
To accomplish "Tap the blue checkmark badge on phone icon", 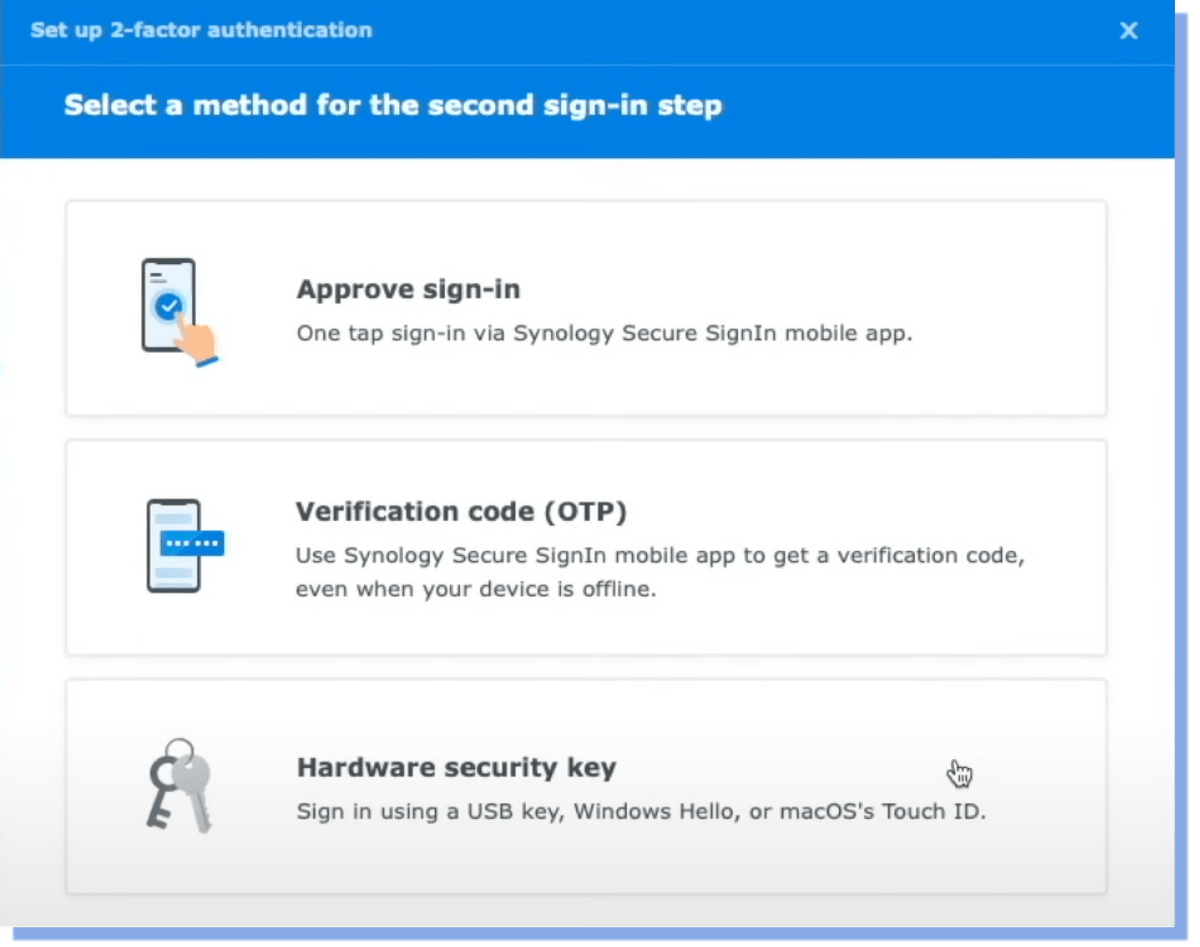I will click(170, 305).
